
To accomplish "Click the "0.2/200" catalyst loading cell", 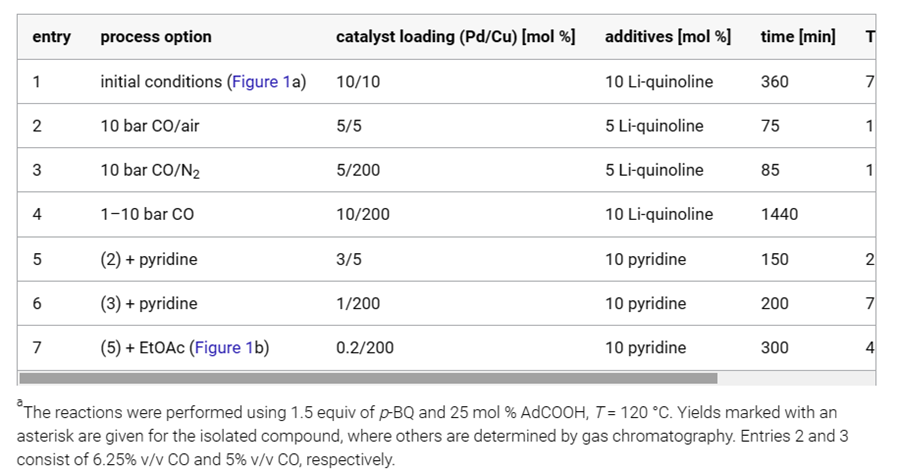I will tap(365, 348).
